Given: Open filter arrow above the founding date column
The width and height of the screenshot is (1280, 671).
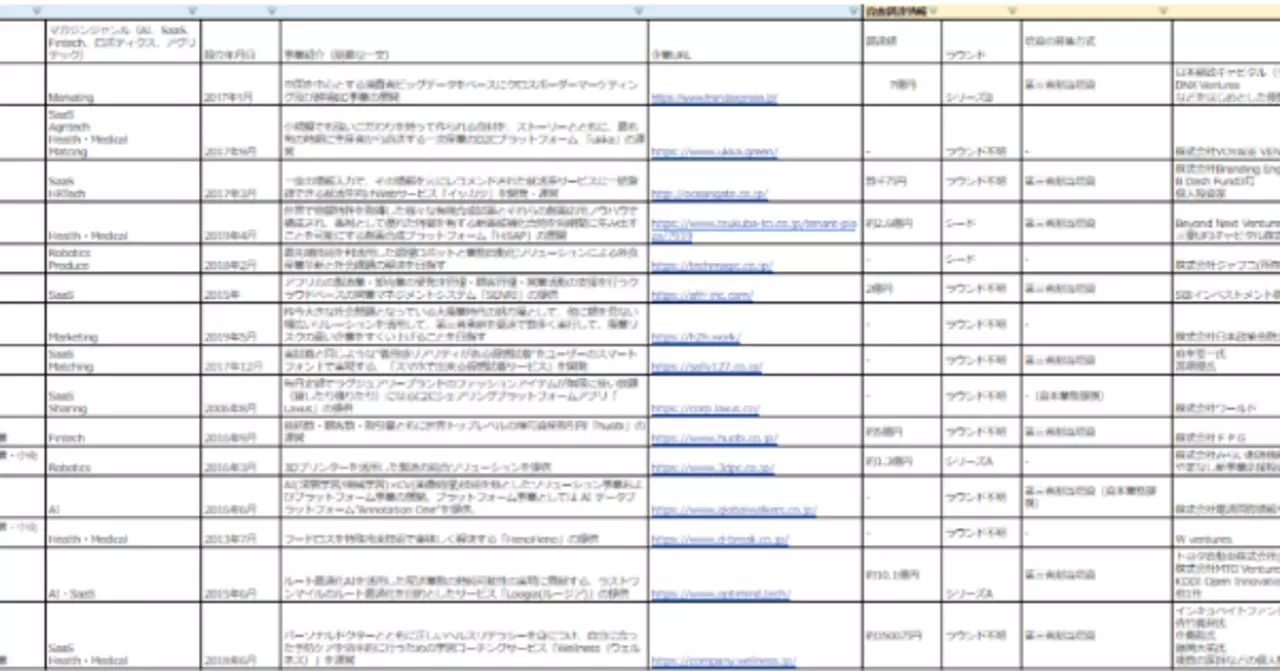Looking at the screenshot, I should coord(272,11).
